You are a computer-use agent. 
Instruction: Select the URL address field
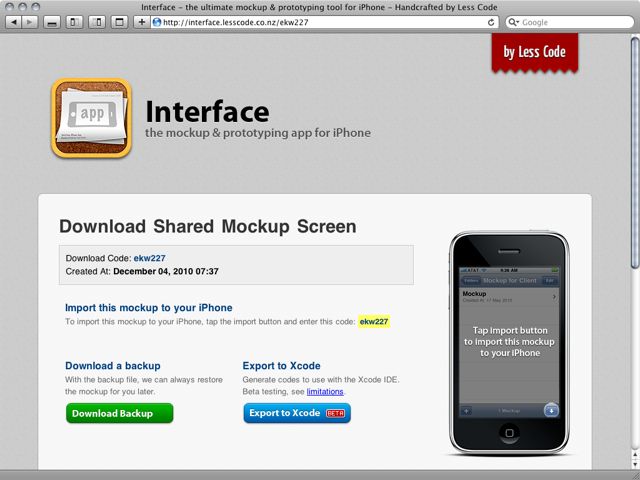[x=324, y=22]
